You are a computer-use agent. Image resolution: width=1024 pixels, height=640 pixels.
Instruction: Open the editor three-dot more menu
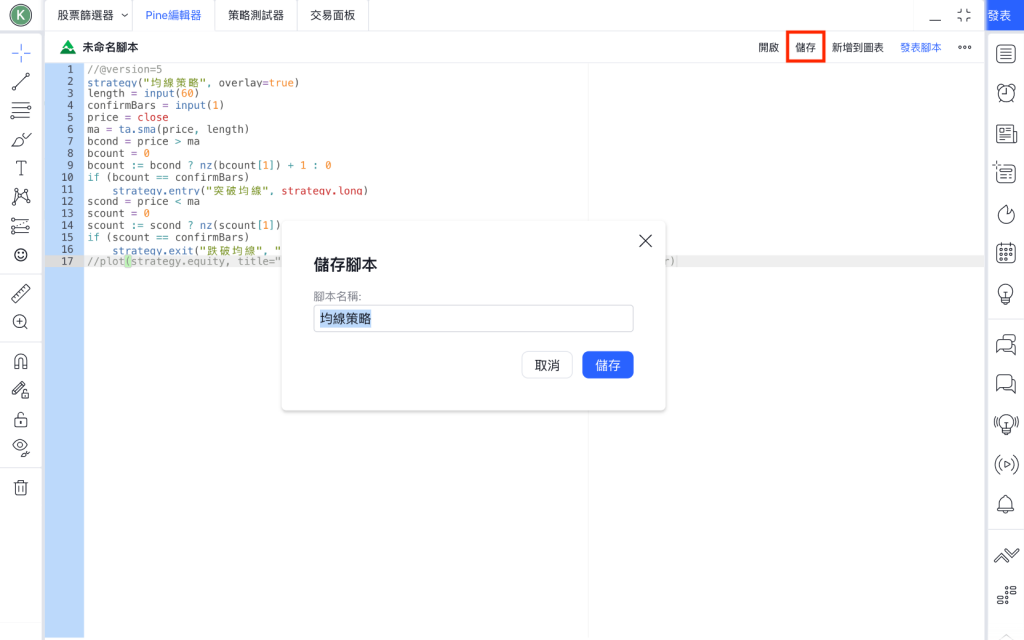965,47
